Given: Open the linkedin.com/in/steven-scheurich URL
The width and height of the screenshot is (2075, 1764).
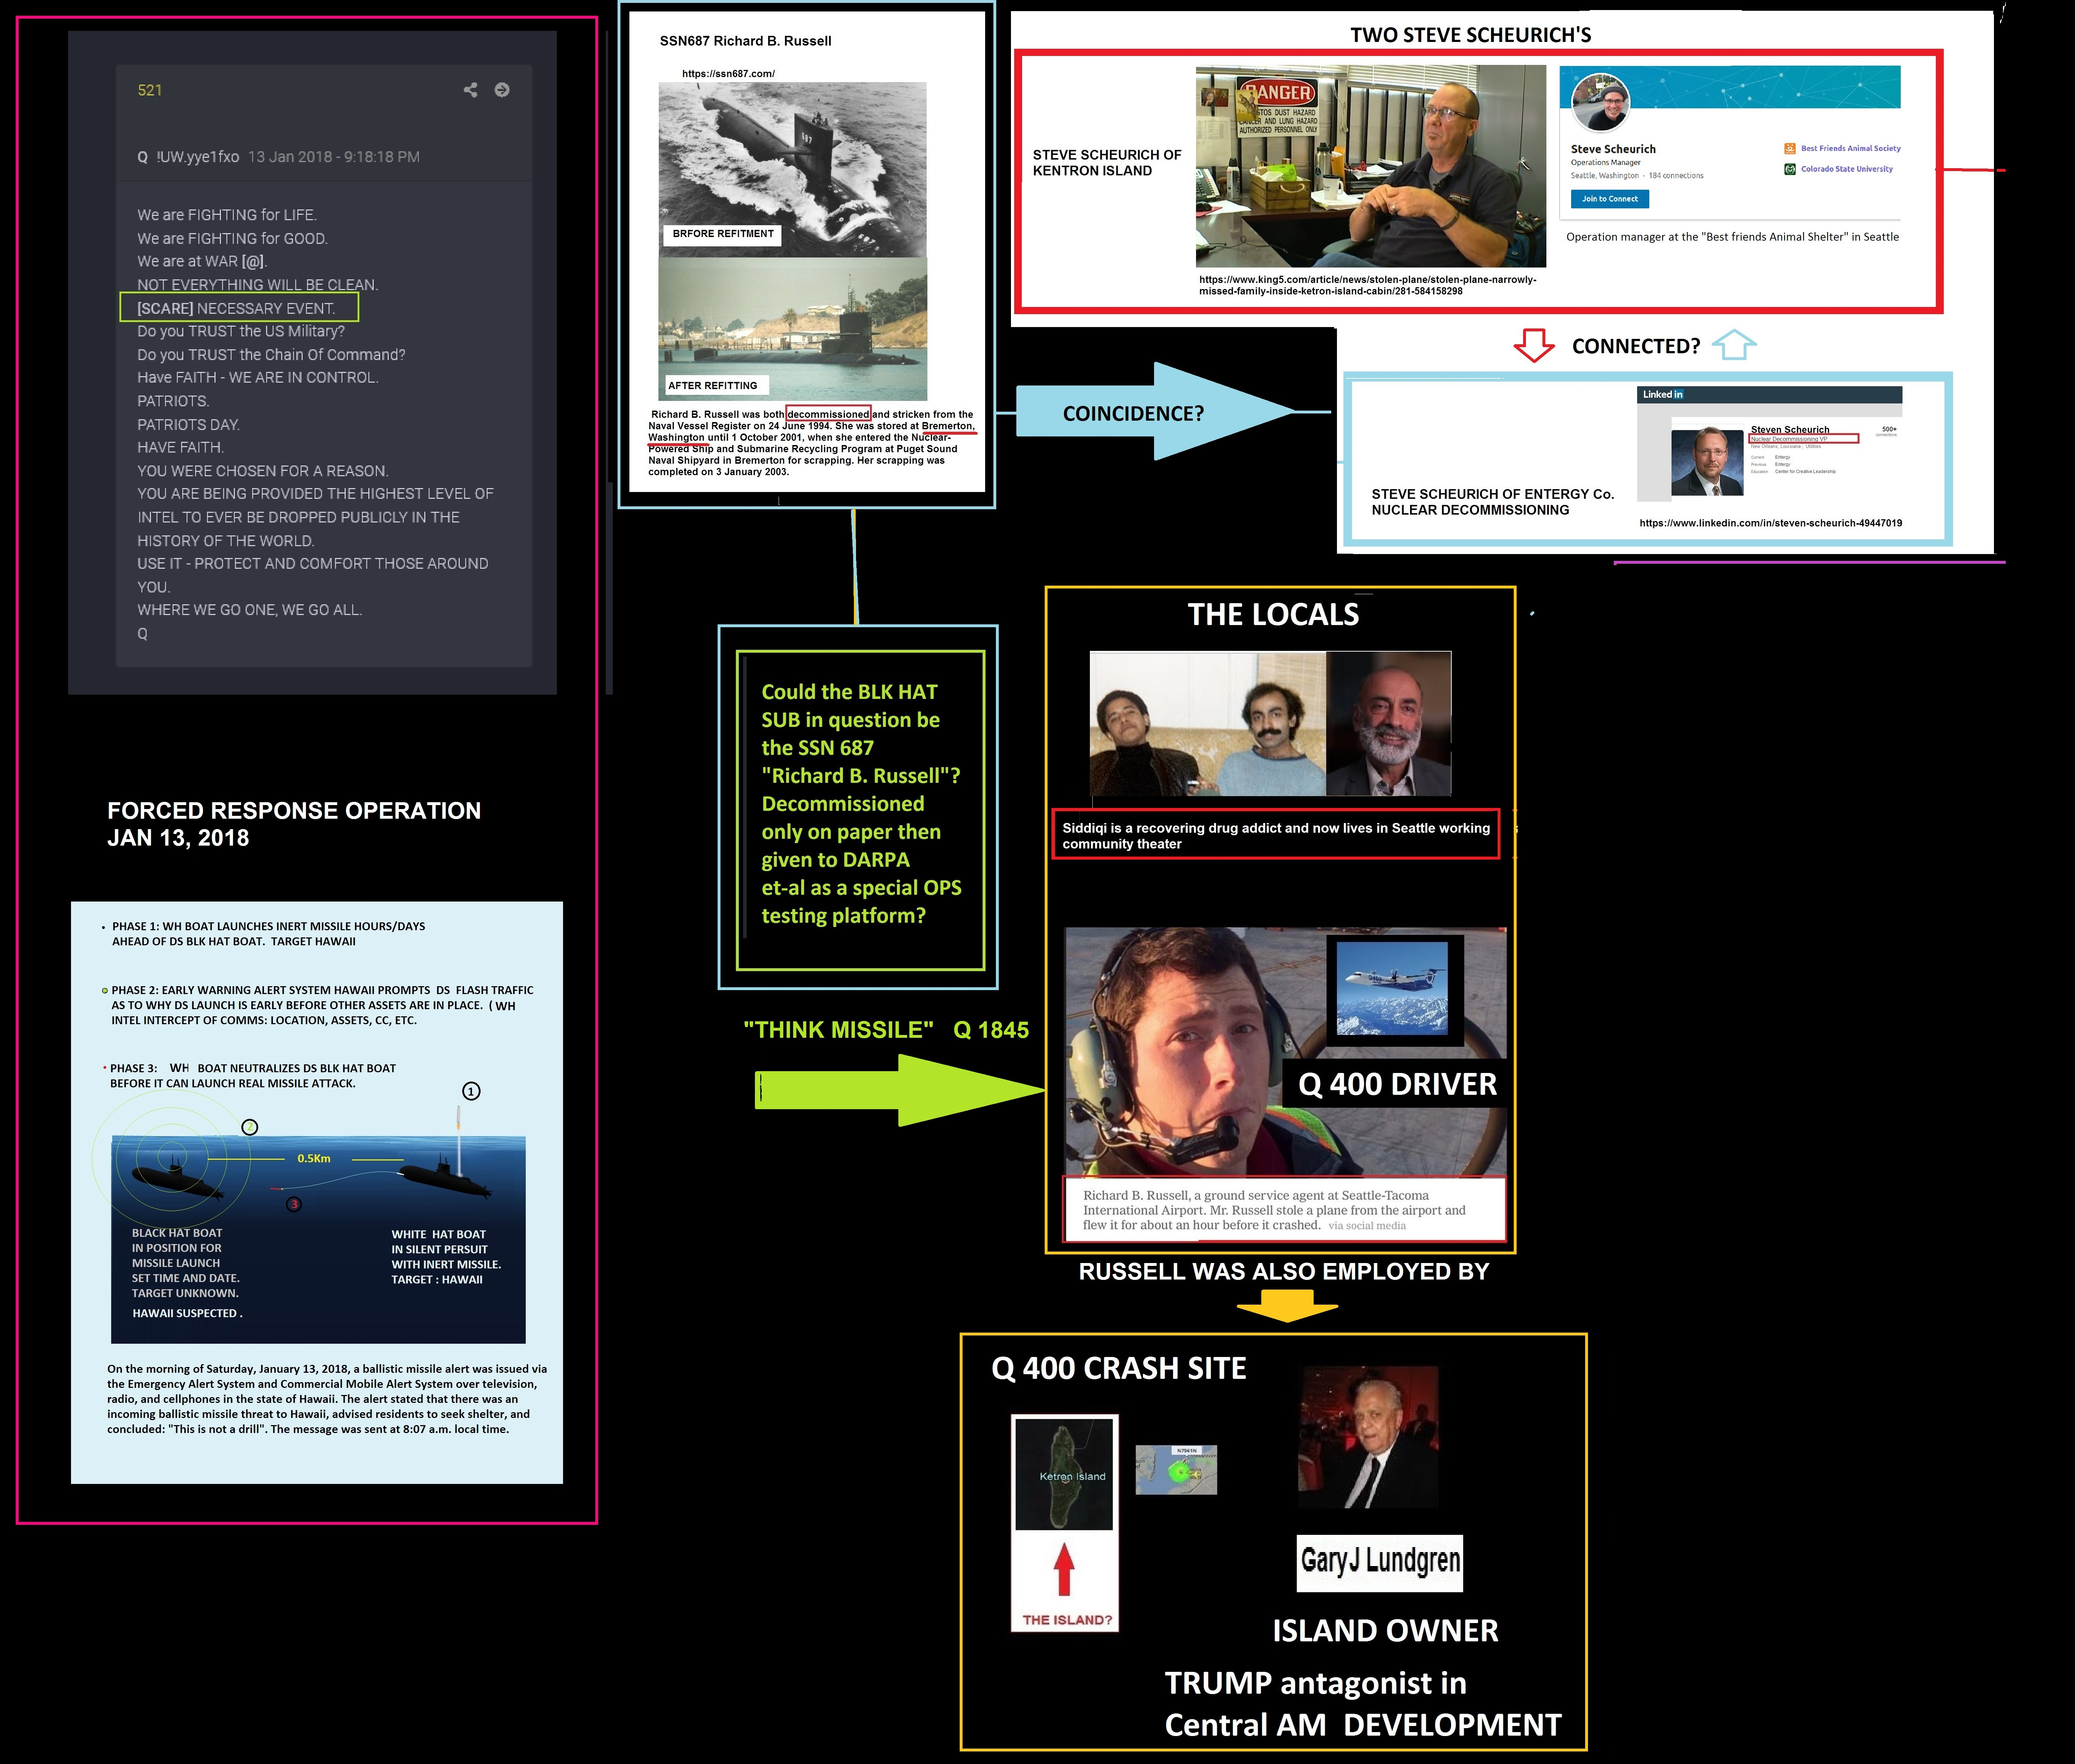Looking at the screenshot, I should coord(1770,523).
